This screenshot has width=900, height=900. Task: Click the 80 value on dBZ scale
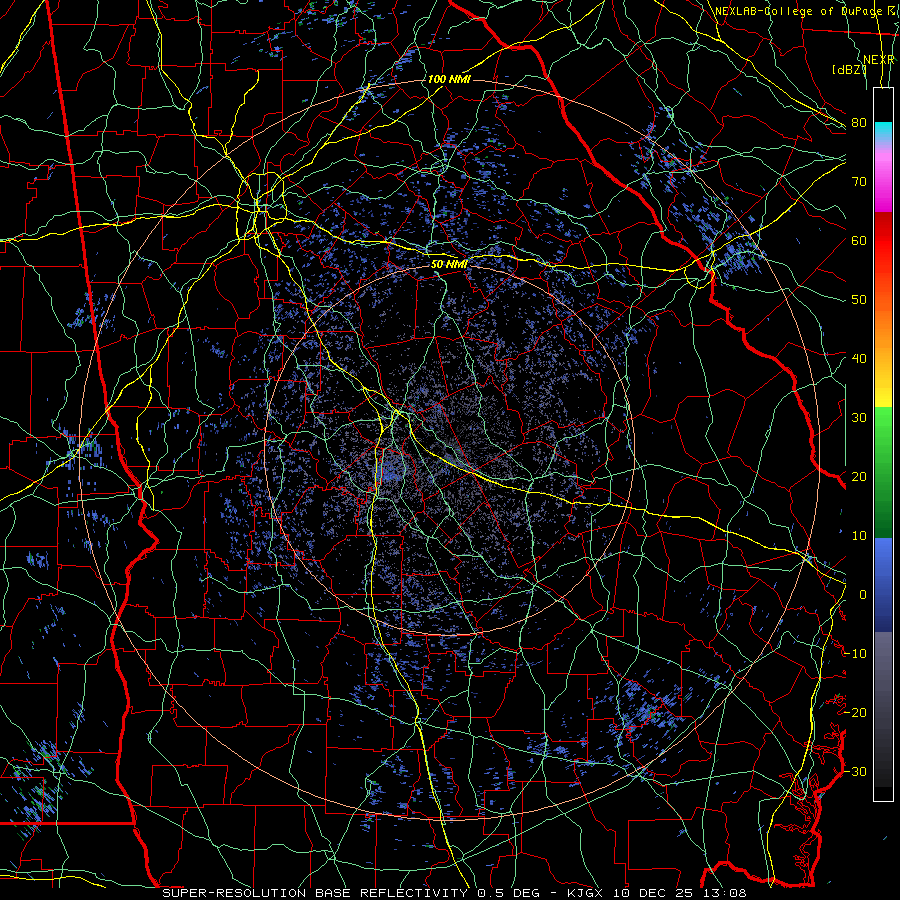point(859,122)
